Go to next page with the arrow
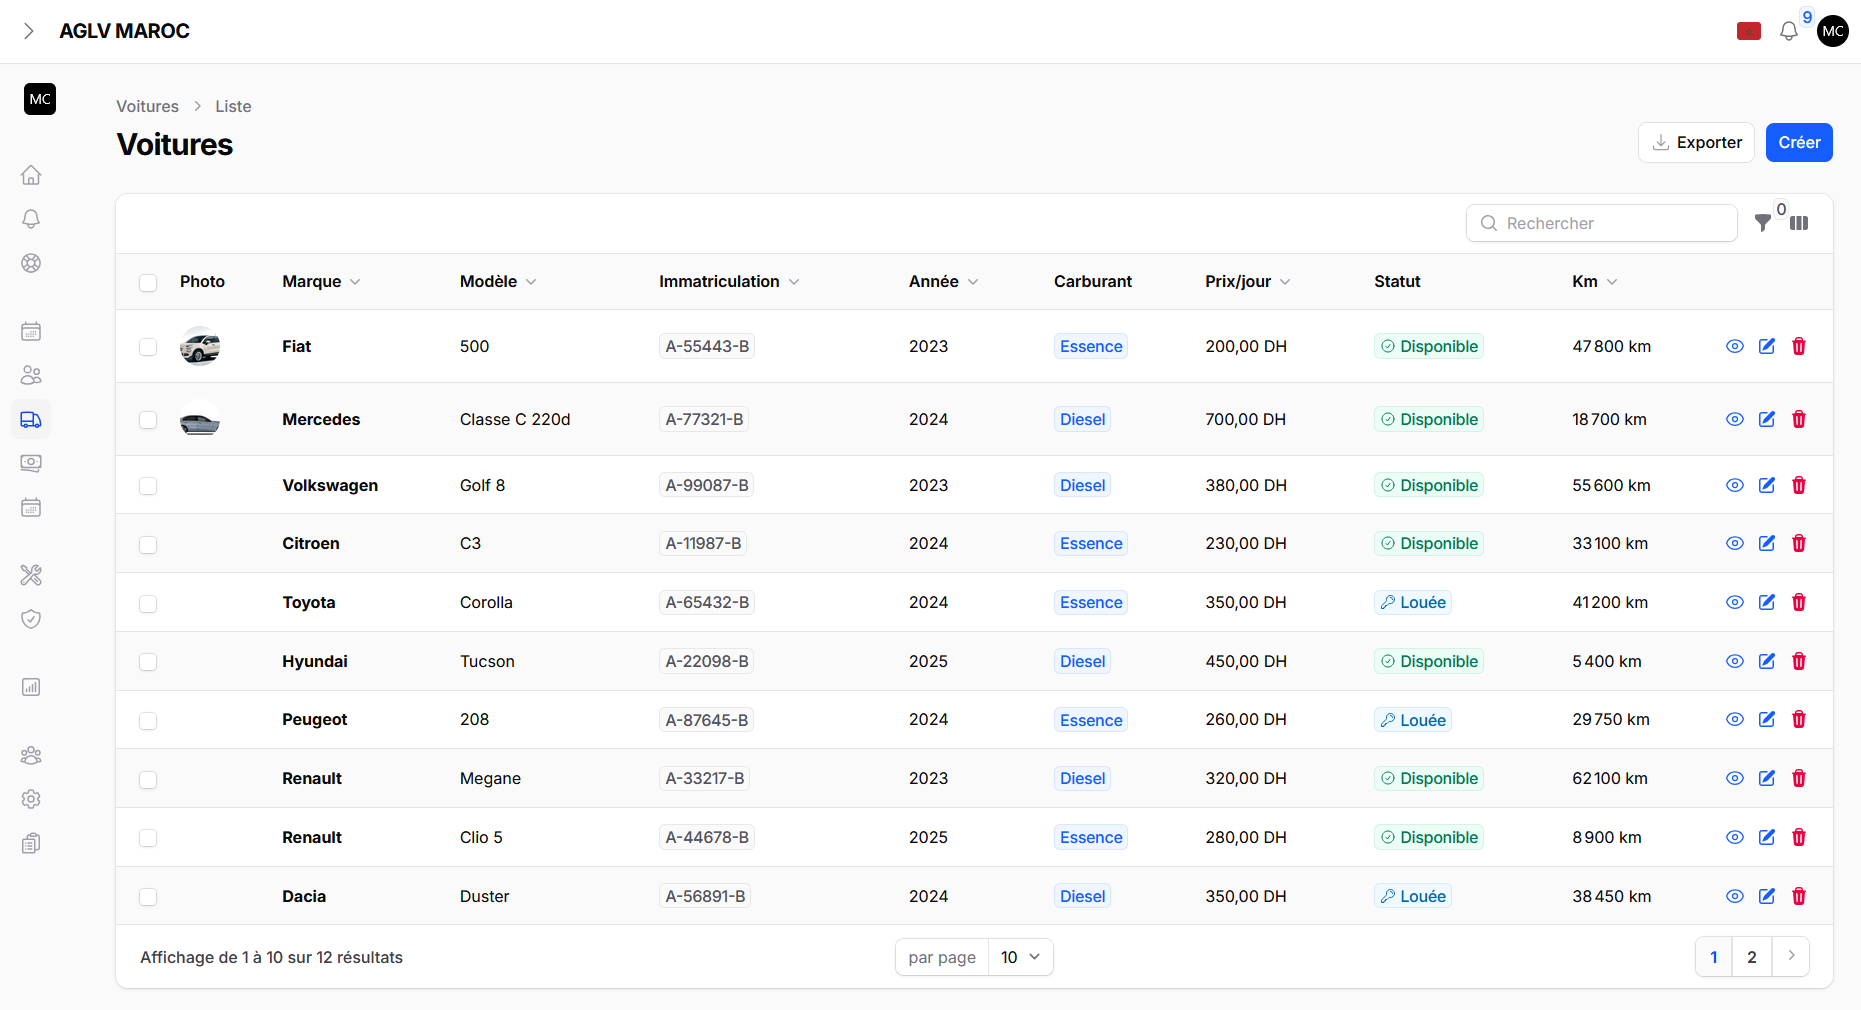This screenshot has width=1861, height=1010. click(1791, 957)
